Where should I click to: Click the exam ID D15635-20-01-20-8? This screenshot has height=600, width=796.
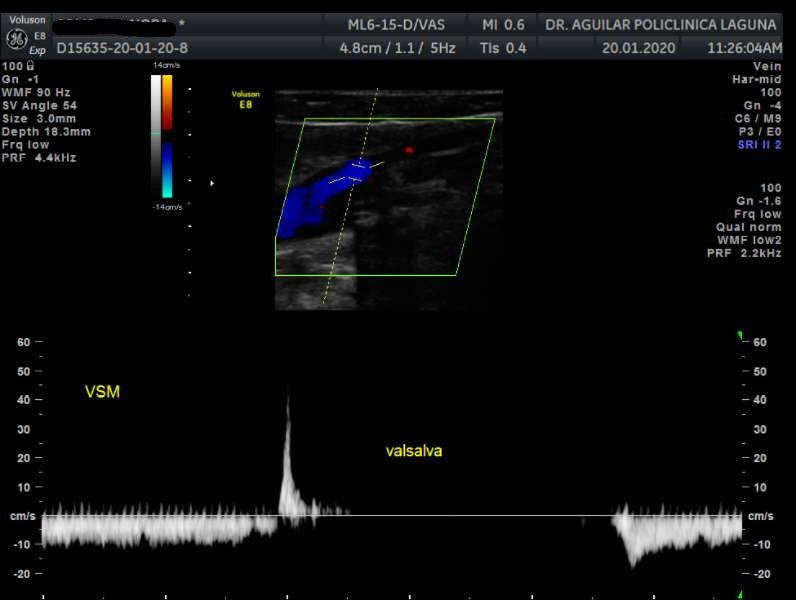[x=122, y=47]
